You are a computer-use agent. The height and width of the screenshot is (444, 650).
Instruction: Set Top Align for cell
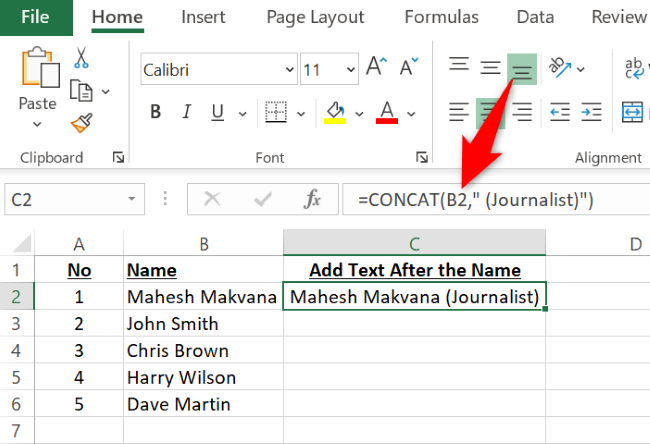pyautogui.click(x=459, y=65)
